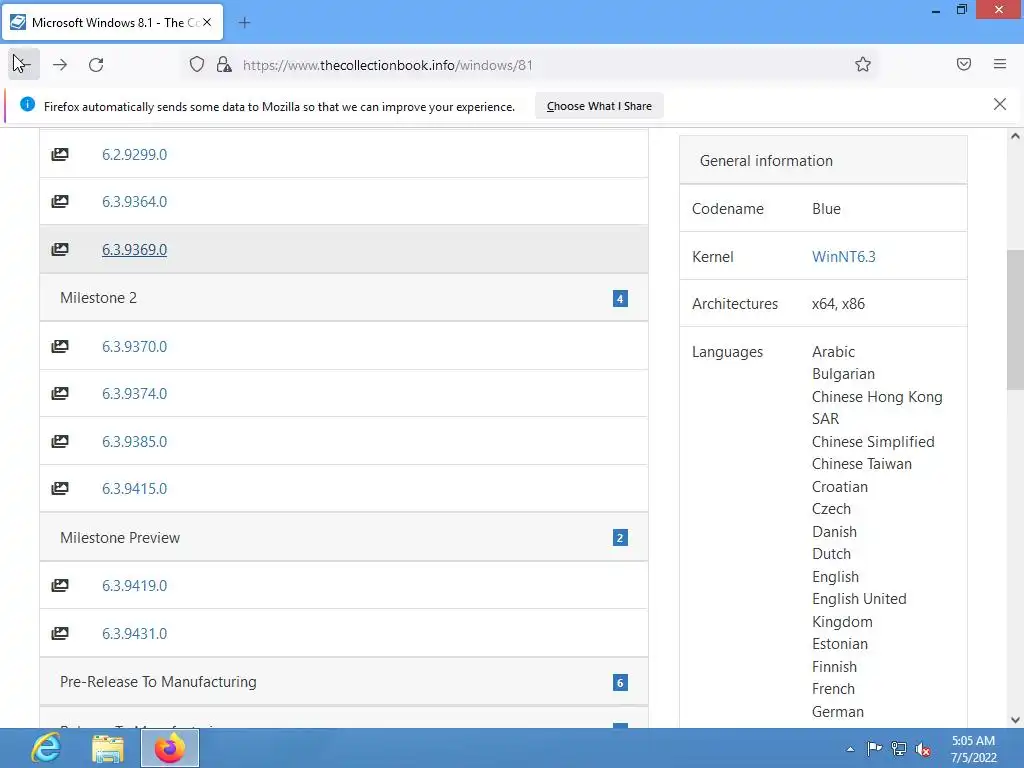The height and width of the screenshot is (768, 1024).
Task: Click the page scrollbar up arrow
Action: click(x=1015, y=136)
